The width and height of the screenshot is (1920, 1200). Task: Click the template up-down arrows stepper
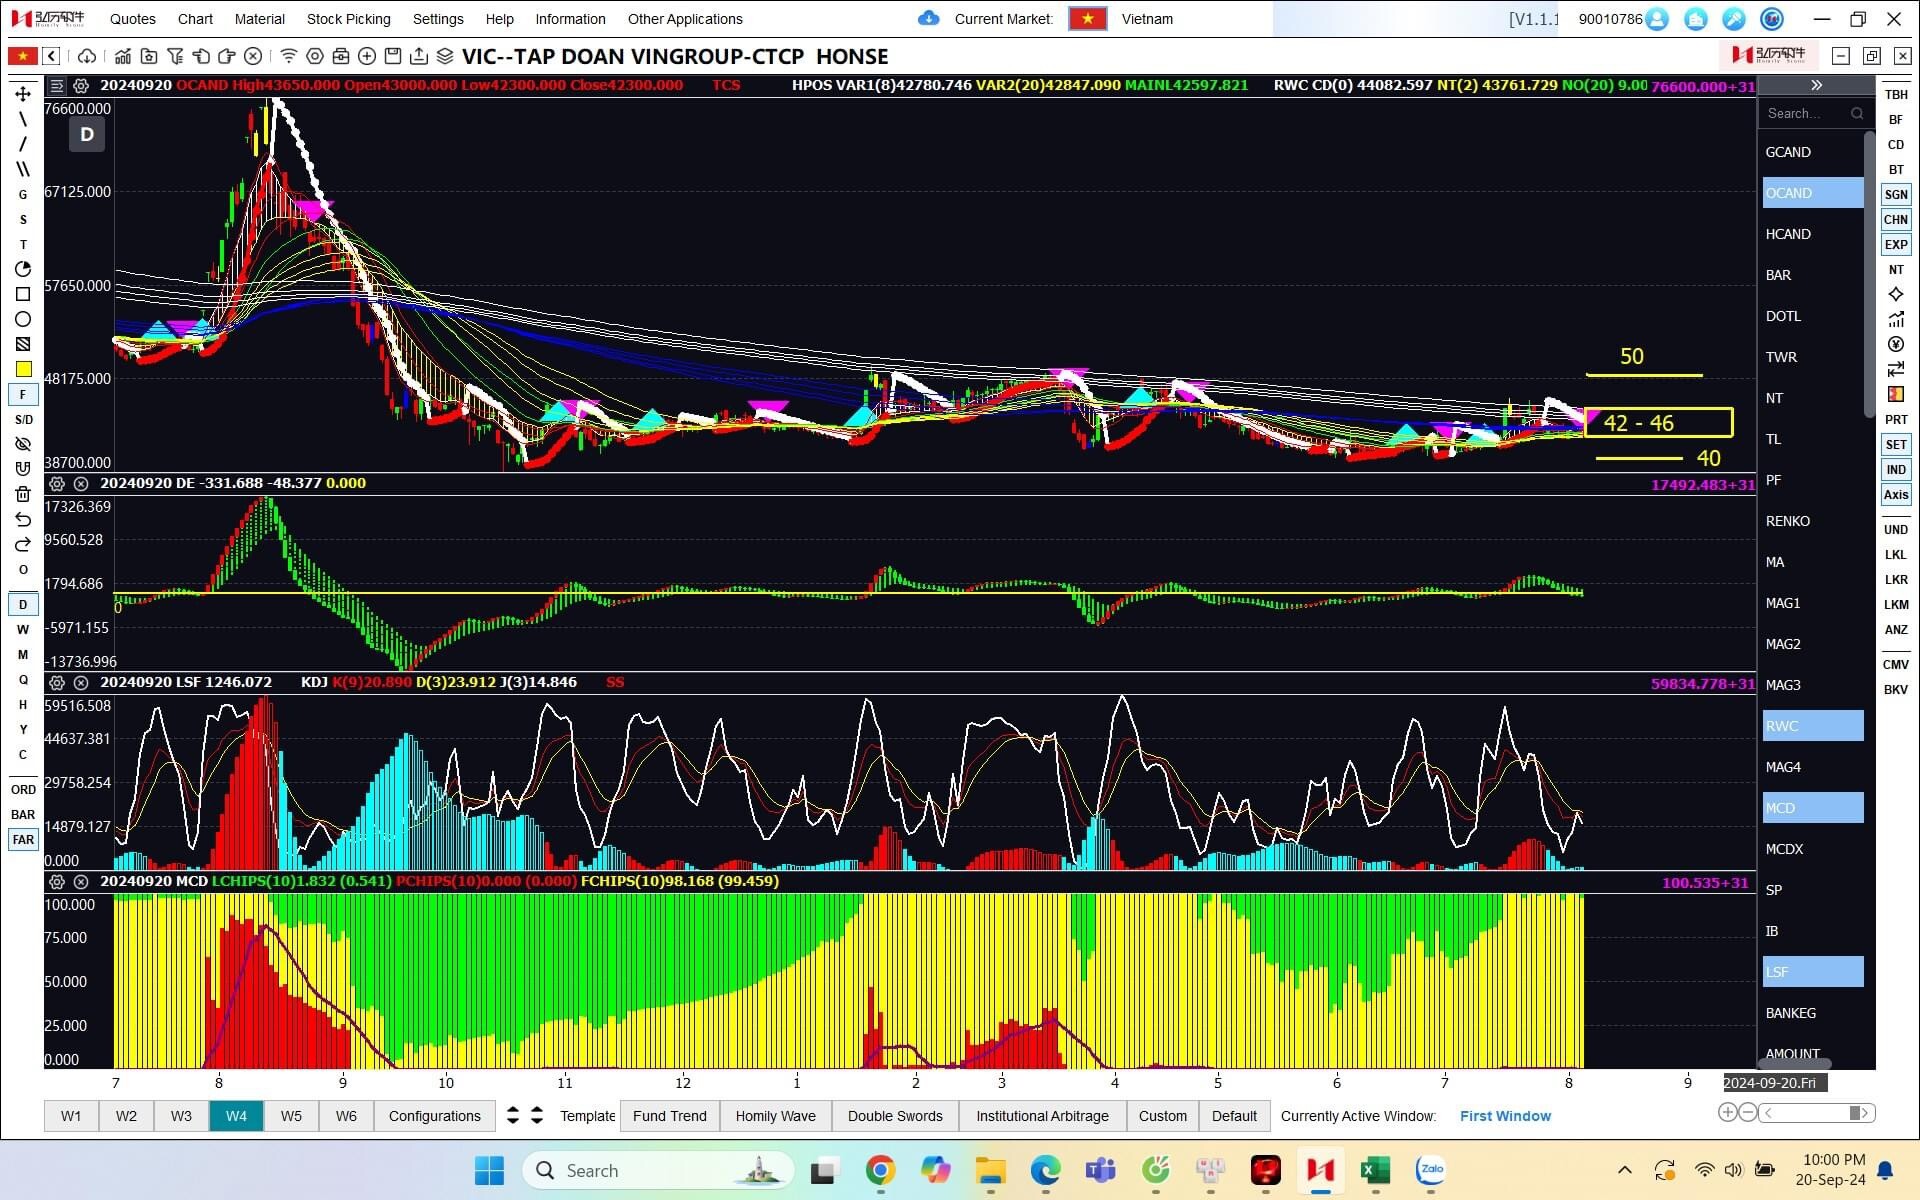[524, 1115]
